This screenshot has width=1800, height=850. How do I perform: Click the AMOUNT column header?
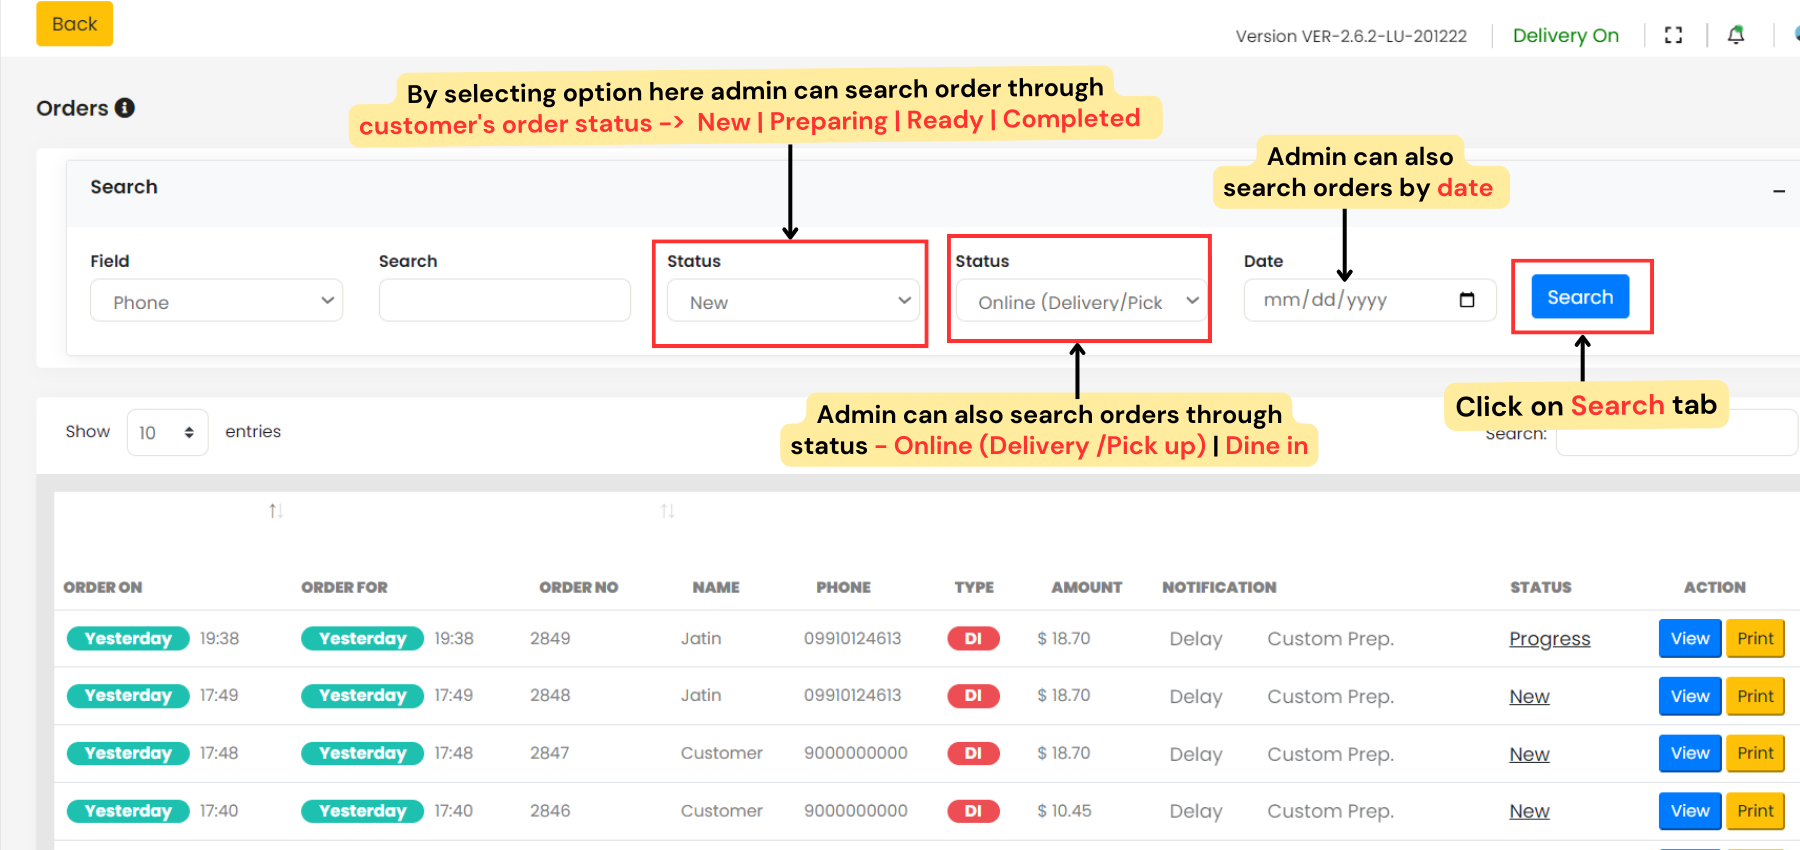point(1087,587)
